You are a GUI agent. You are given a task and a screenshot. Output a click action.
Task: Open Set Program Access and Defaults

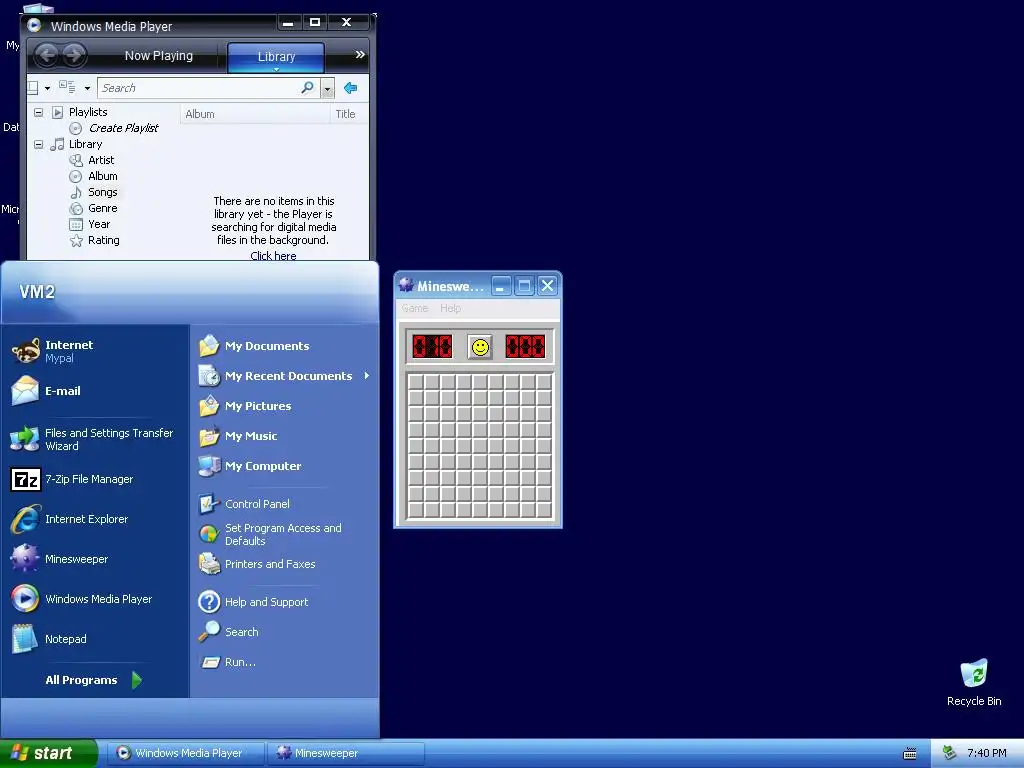(x=284, y=534)
